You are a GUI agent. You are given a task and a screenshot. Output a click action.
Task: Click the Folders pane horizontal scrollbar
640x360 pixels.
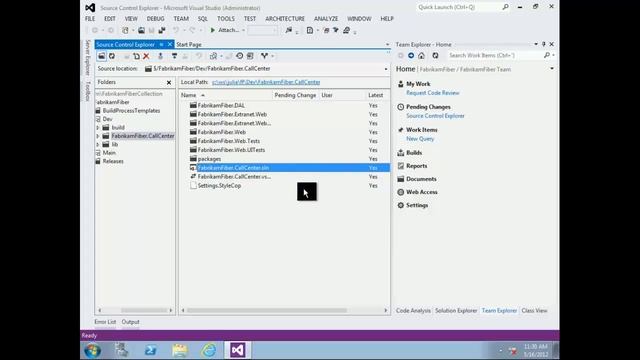coord(144,310)
